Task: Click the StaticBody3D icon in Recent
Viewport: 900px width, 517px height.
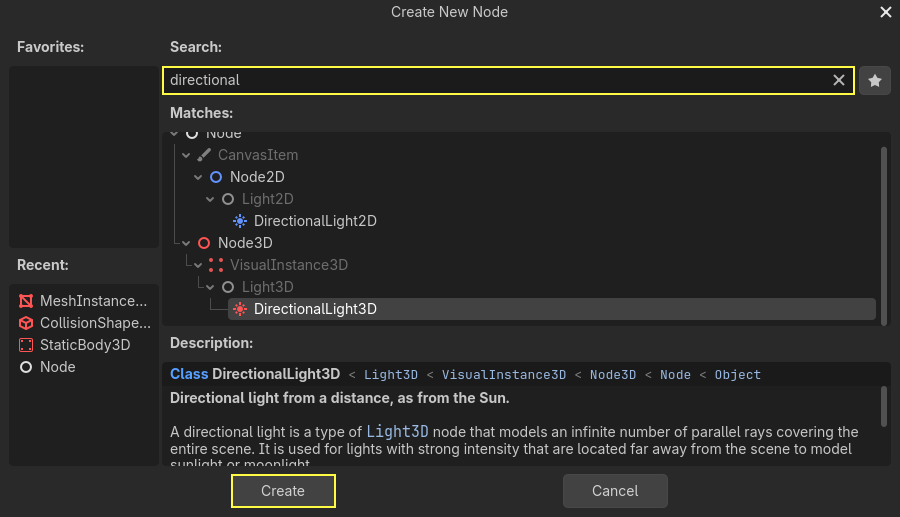Action: [26, 345]
